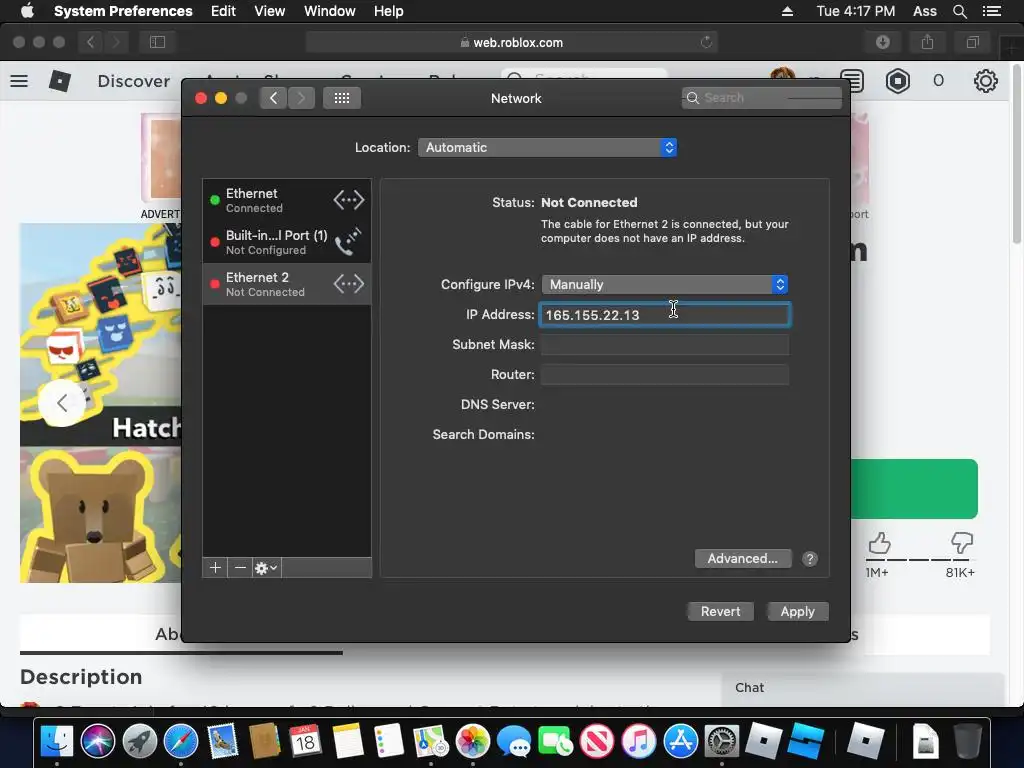
Task: Open Network help question mark
Action: tap(810, 559)
